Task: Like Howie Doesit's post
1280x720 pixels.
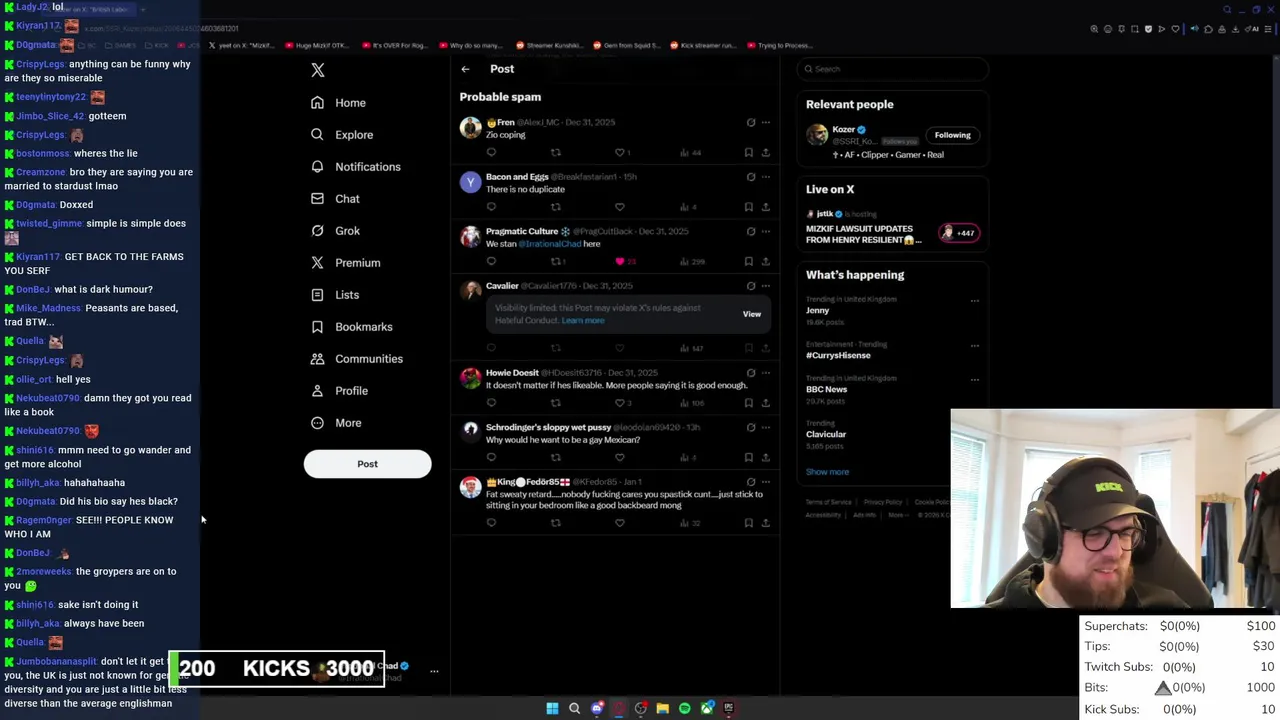Action: pos(620,403)
